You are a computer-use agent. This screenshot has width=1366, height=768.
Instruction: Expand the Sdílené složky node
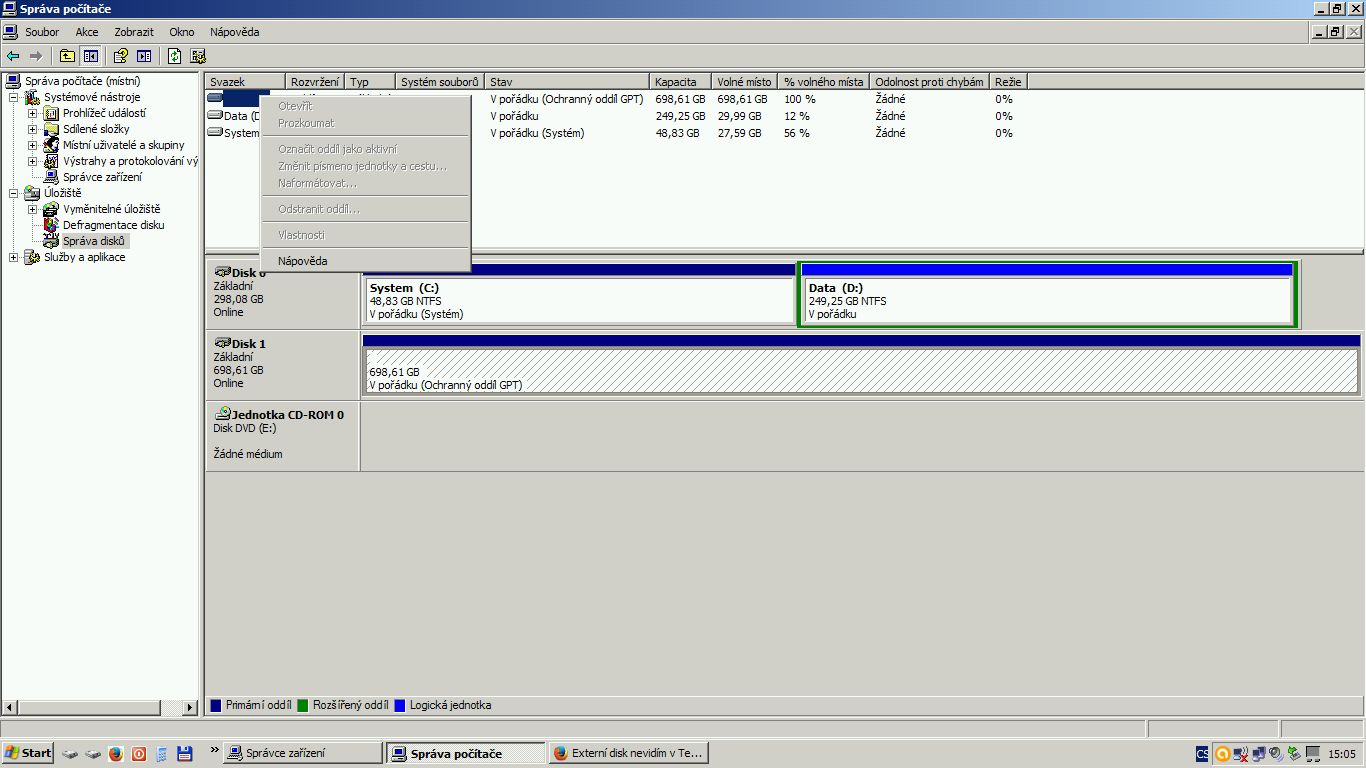[33, 129]
